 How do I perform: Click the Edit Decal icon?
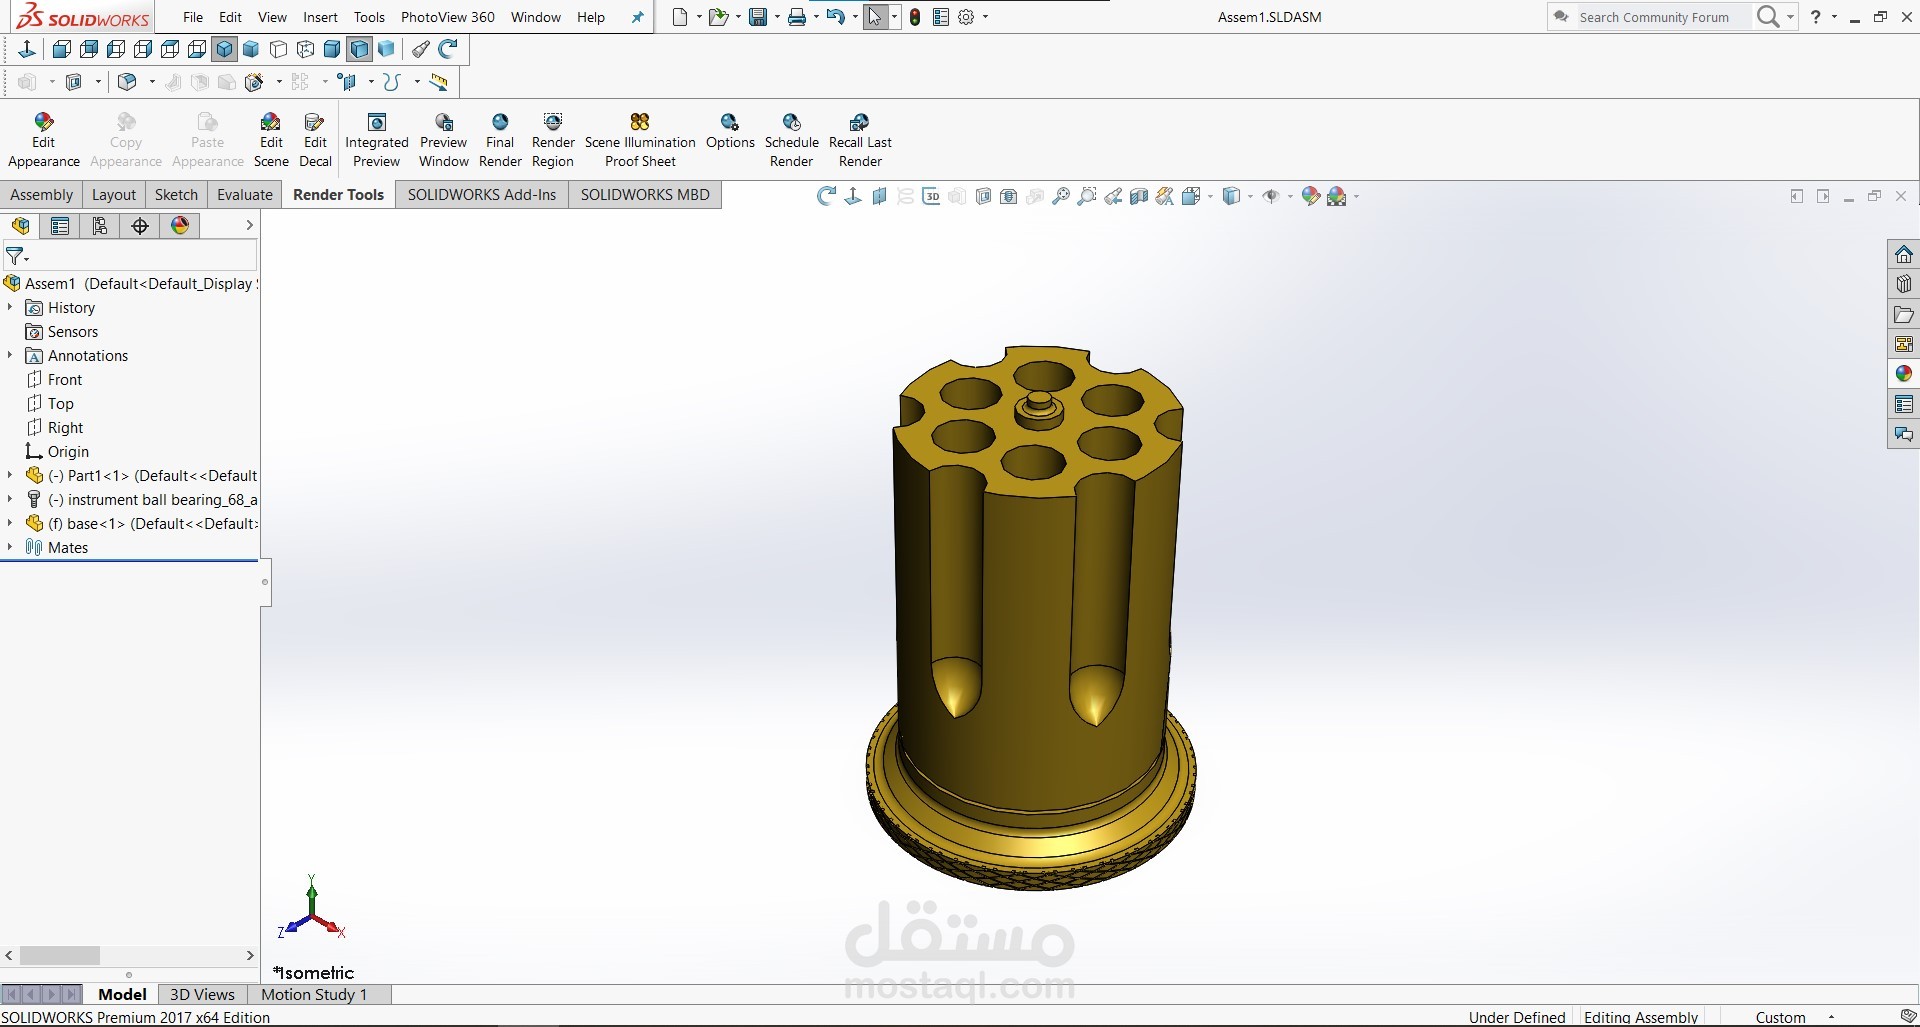pos(315,139)
